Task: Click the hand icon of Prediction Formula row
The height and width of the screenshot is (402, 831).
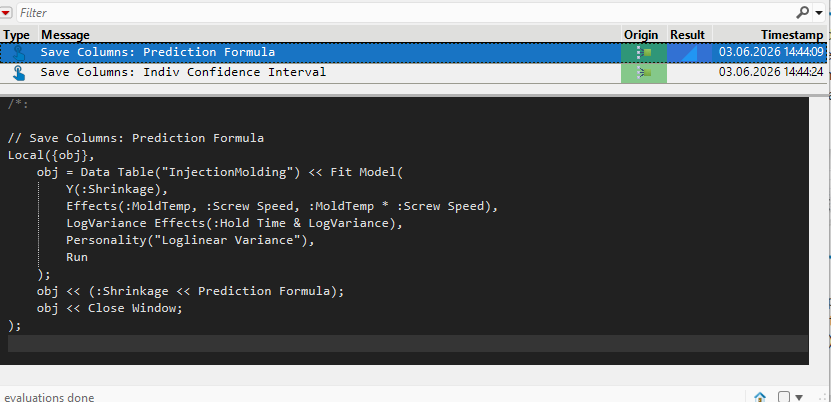Action: tap(19, 52)
